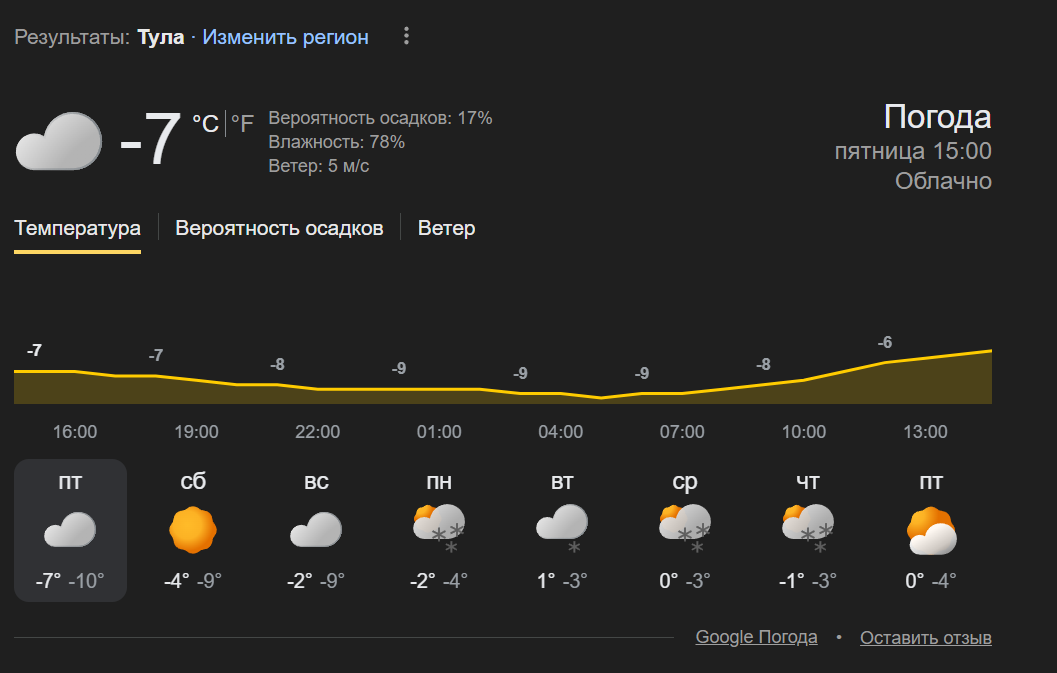This screenshot has height=673, width=1057.
Task: Select Wednesday's snow weather icon
Action: [685, 530]
